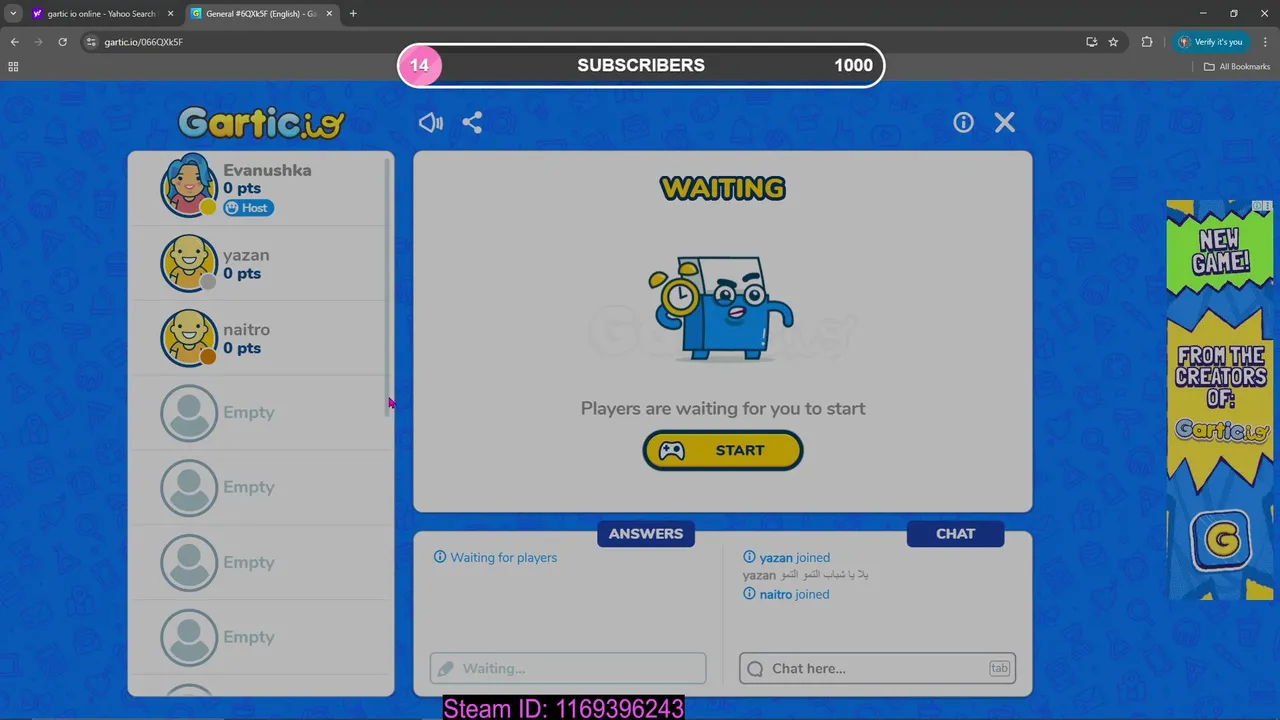Click naitro's name in the joined message

[776, 594]
